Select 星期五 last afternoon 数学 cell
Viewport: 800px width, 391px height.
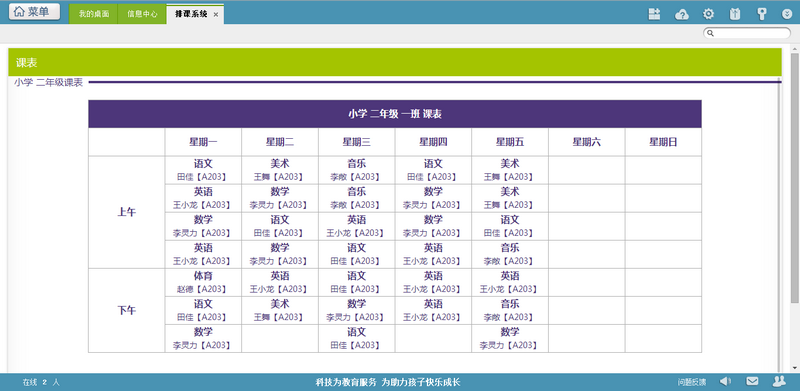coord(510,338)
